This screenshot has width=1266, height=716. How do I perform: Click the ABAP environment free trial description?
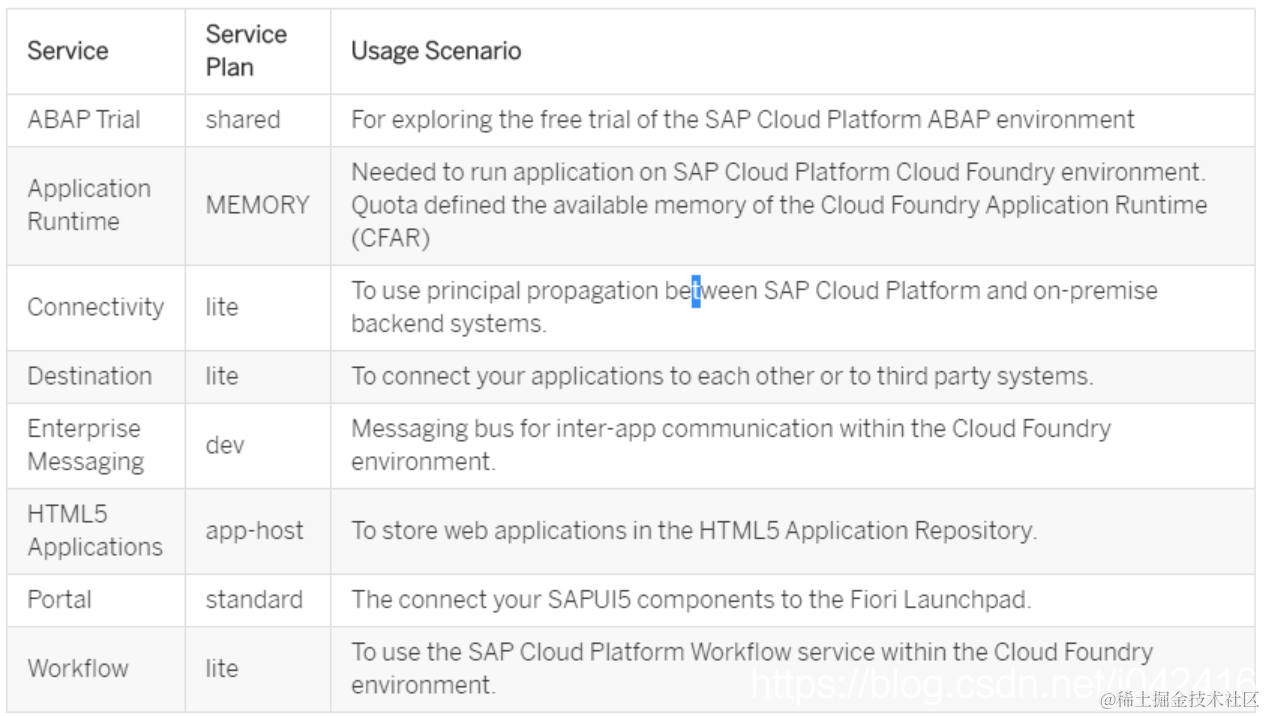(x=743, y=120)
